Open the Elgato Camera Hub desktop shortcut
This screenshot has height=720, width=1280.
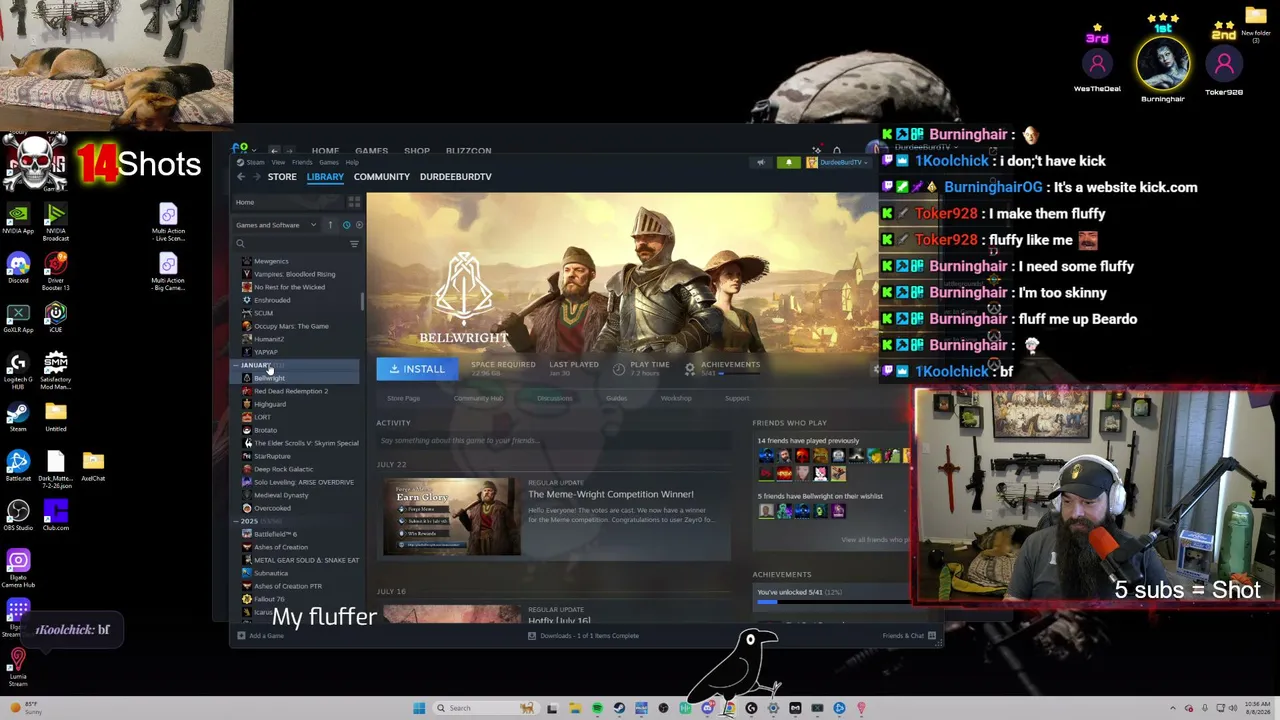[18, 567]
